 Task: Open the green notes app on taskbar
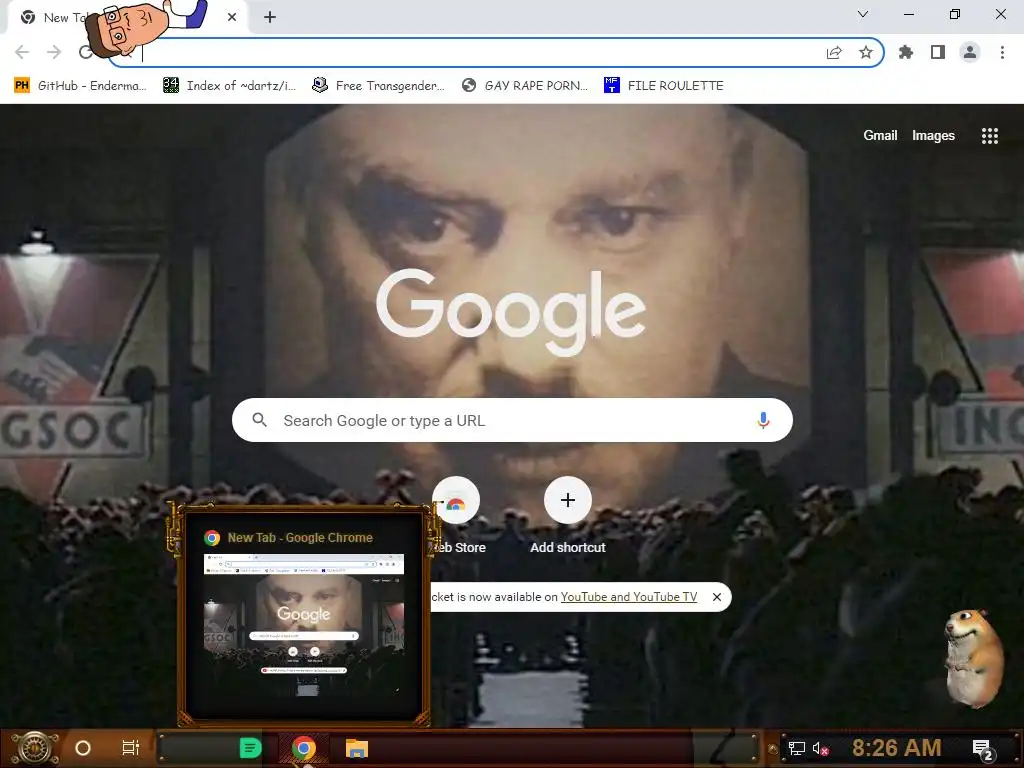coord(250,748)
